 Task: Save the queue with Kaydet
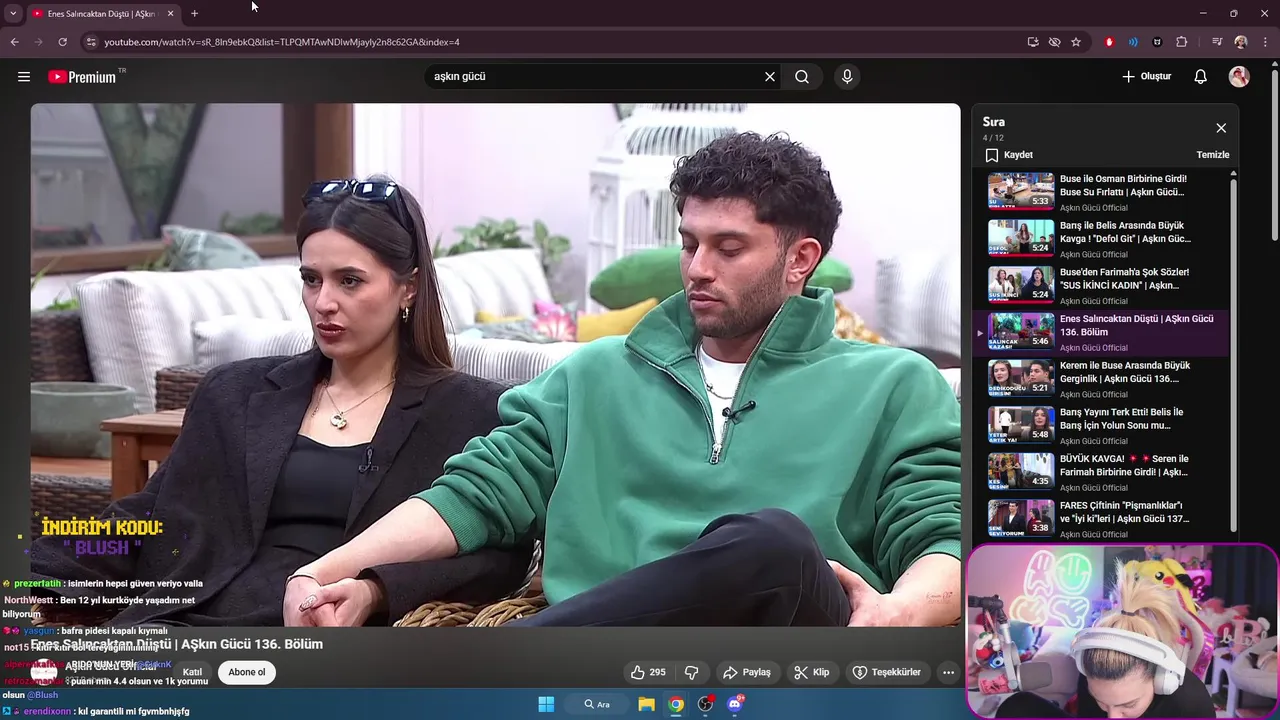coord(1009,155)
